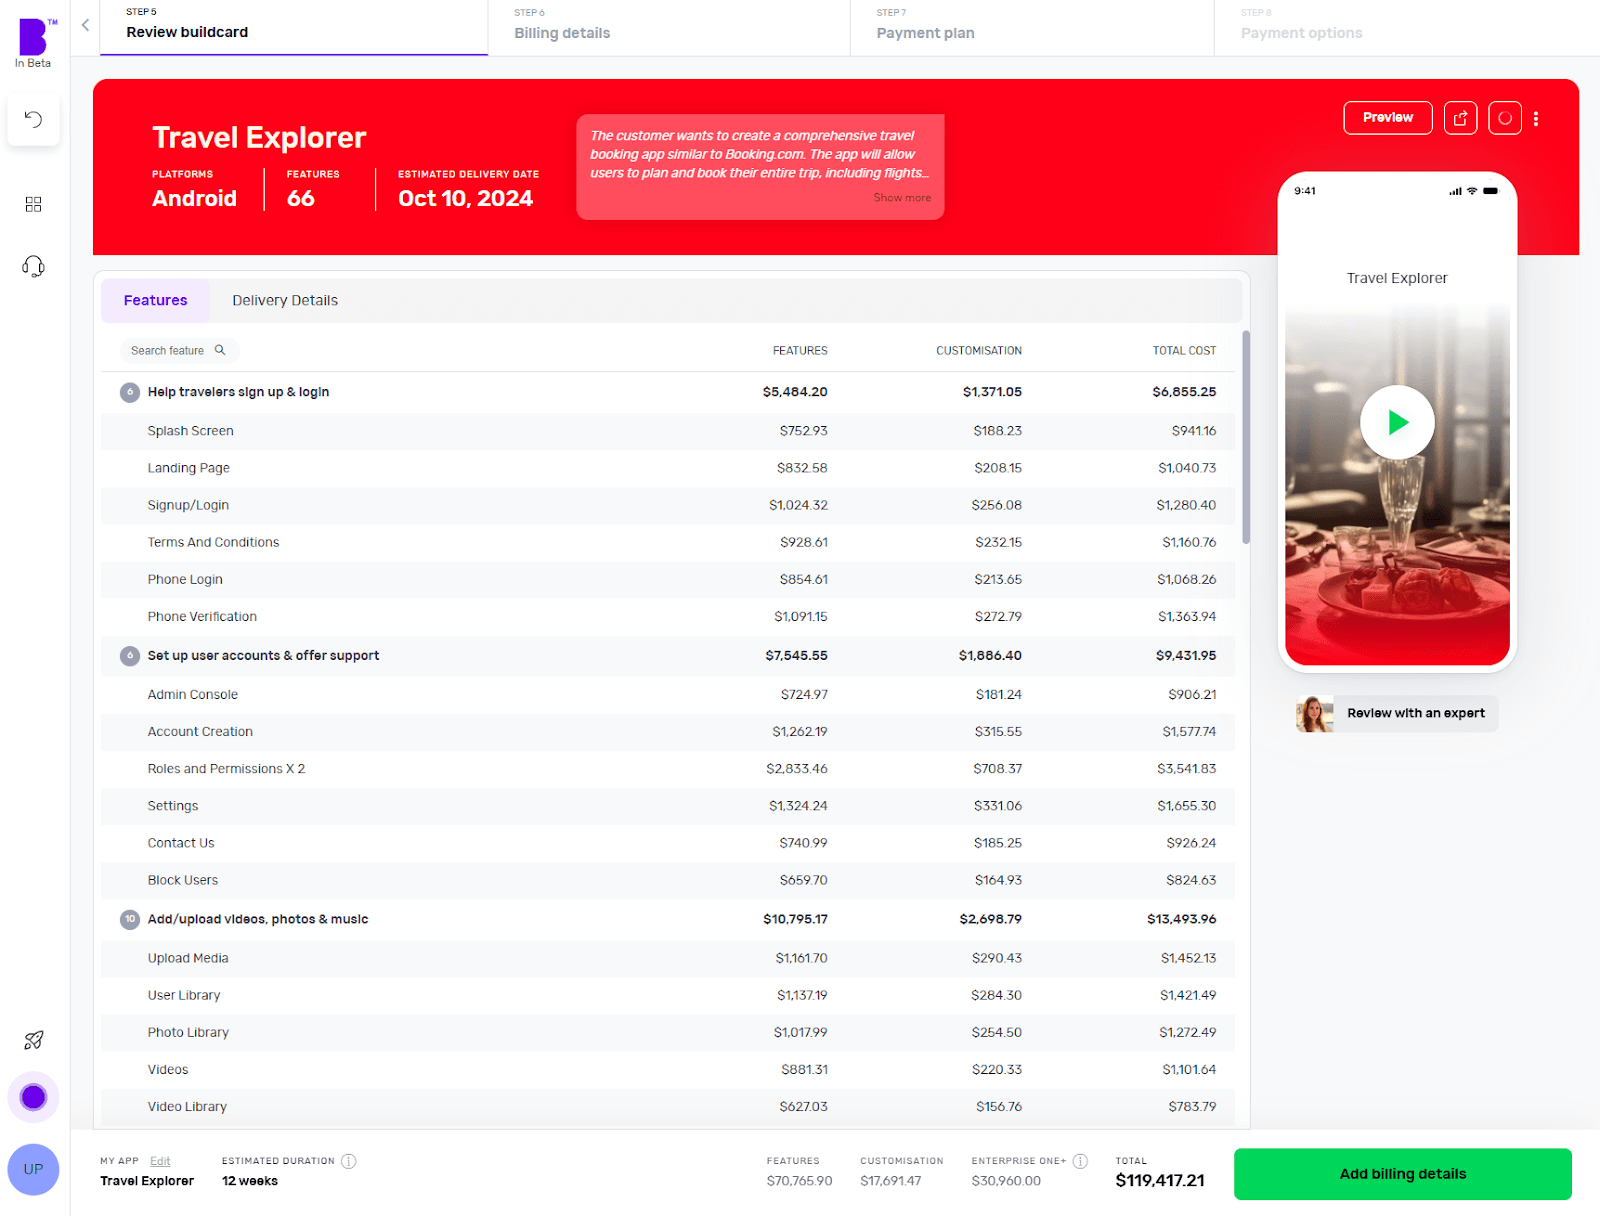The image size is (1600, 1216).
Task: Select the Landing Page feature row
Action: 668,468
